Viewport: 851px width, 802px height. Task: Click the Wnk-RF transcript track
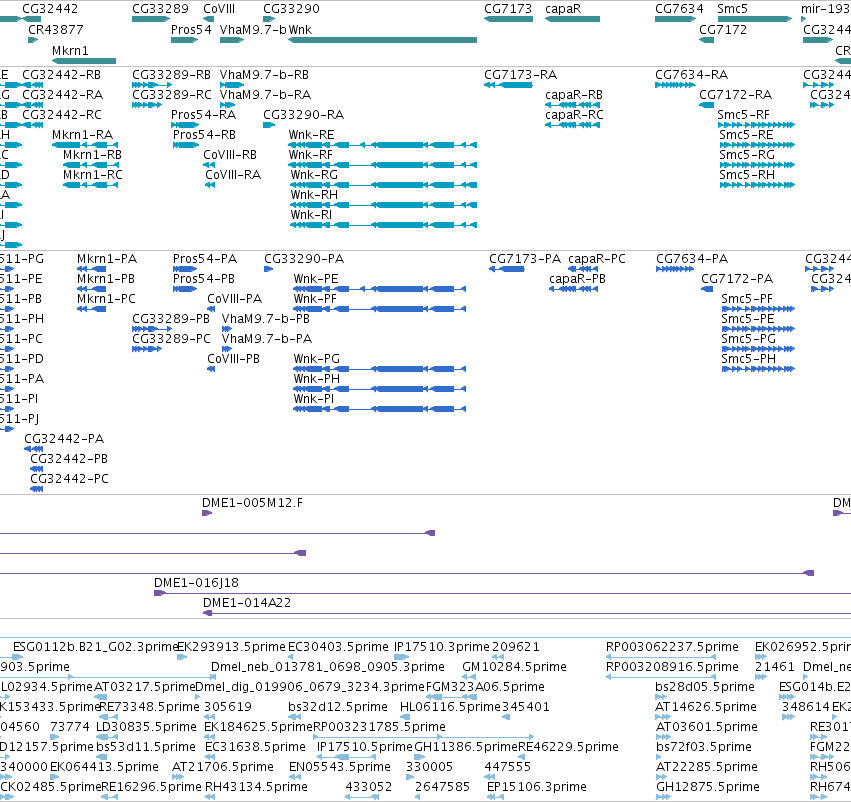click(x=383, y=165)
